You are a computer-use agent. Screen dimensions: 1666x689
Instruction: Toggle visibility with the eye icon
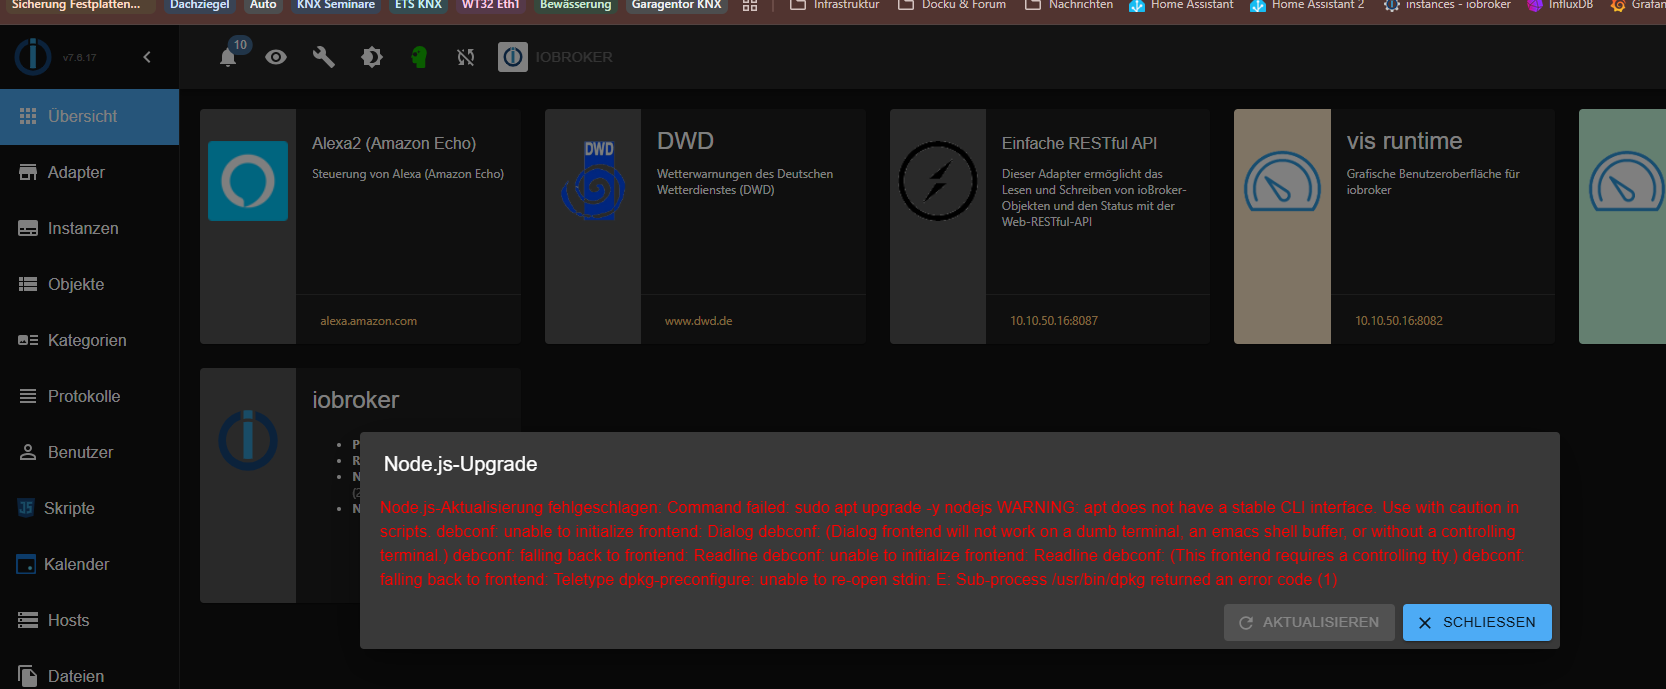276,57
